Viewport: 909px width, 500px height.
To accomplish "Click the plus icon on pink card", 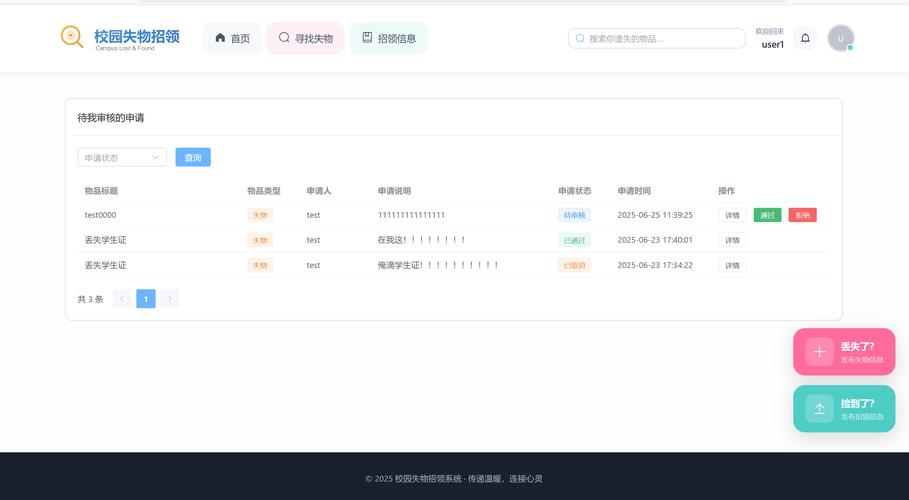I will (x=819, y=352).
